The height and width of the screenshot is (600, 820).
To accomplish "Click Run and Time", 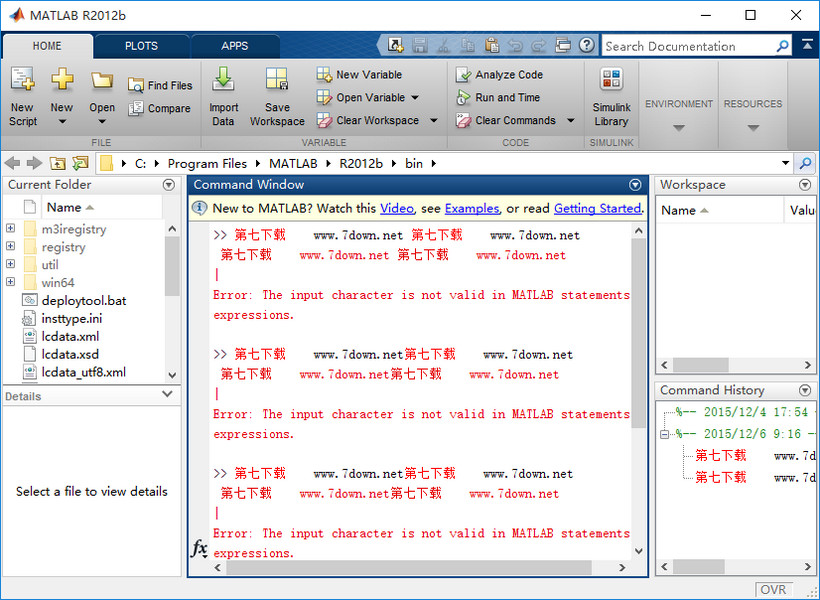I will [x=498, y=97].
